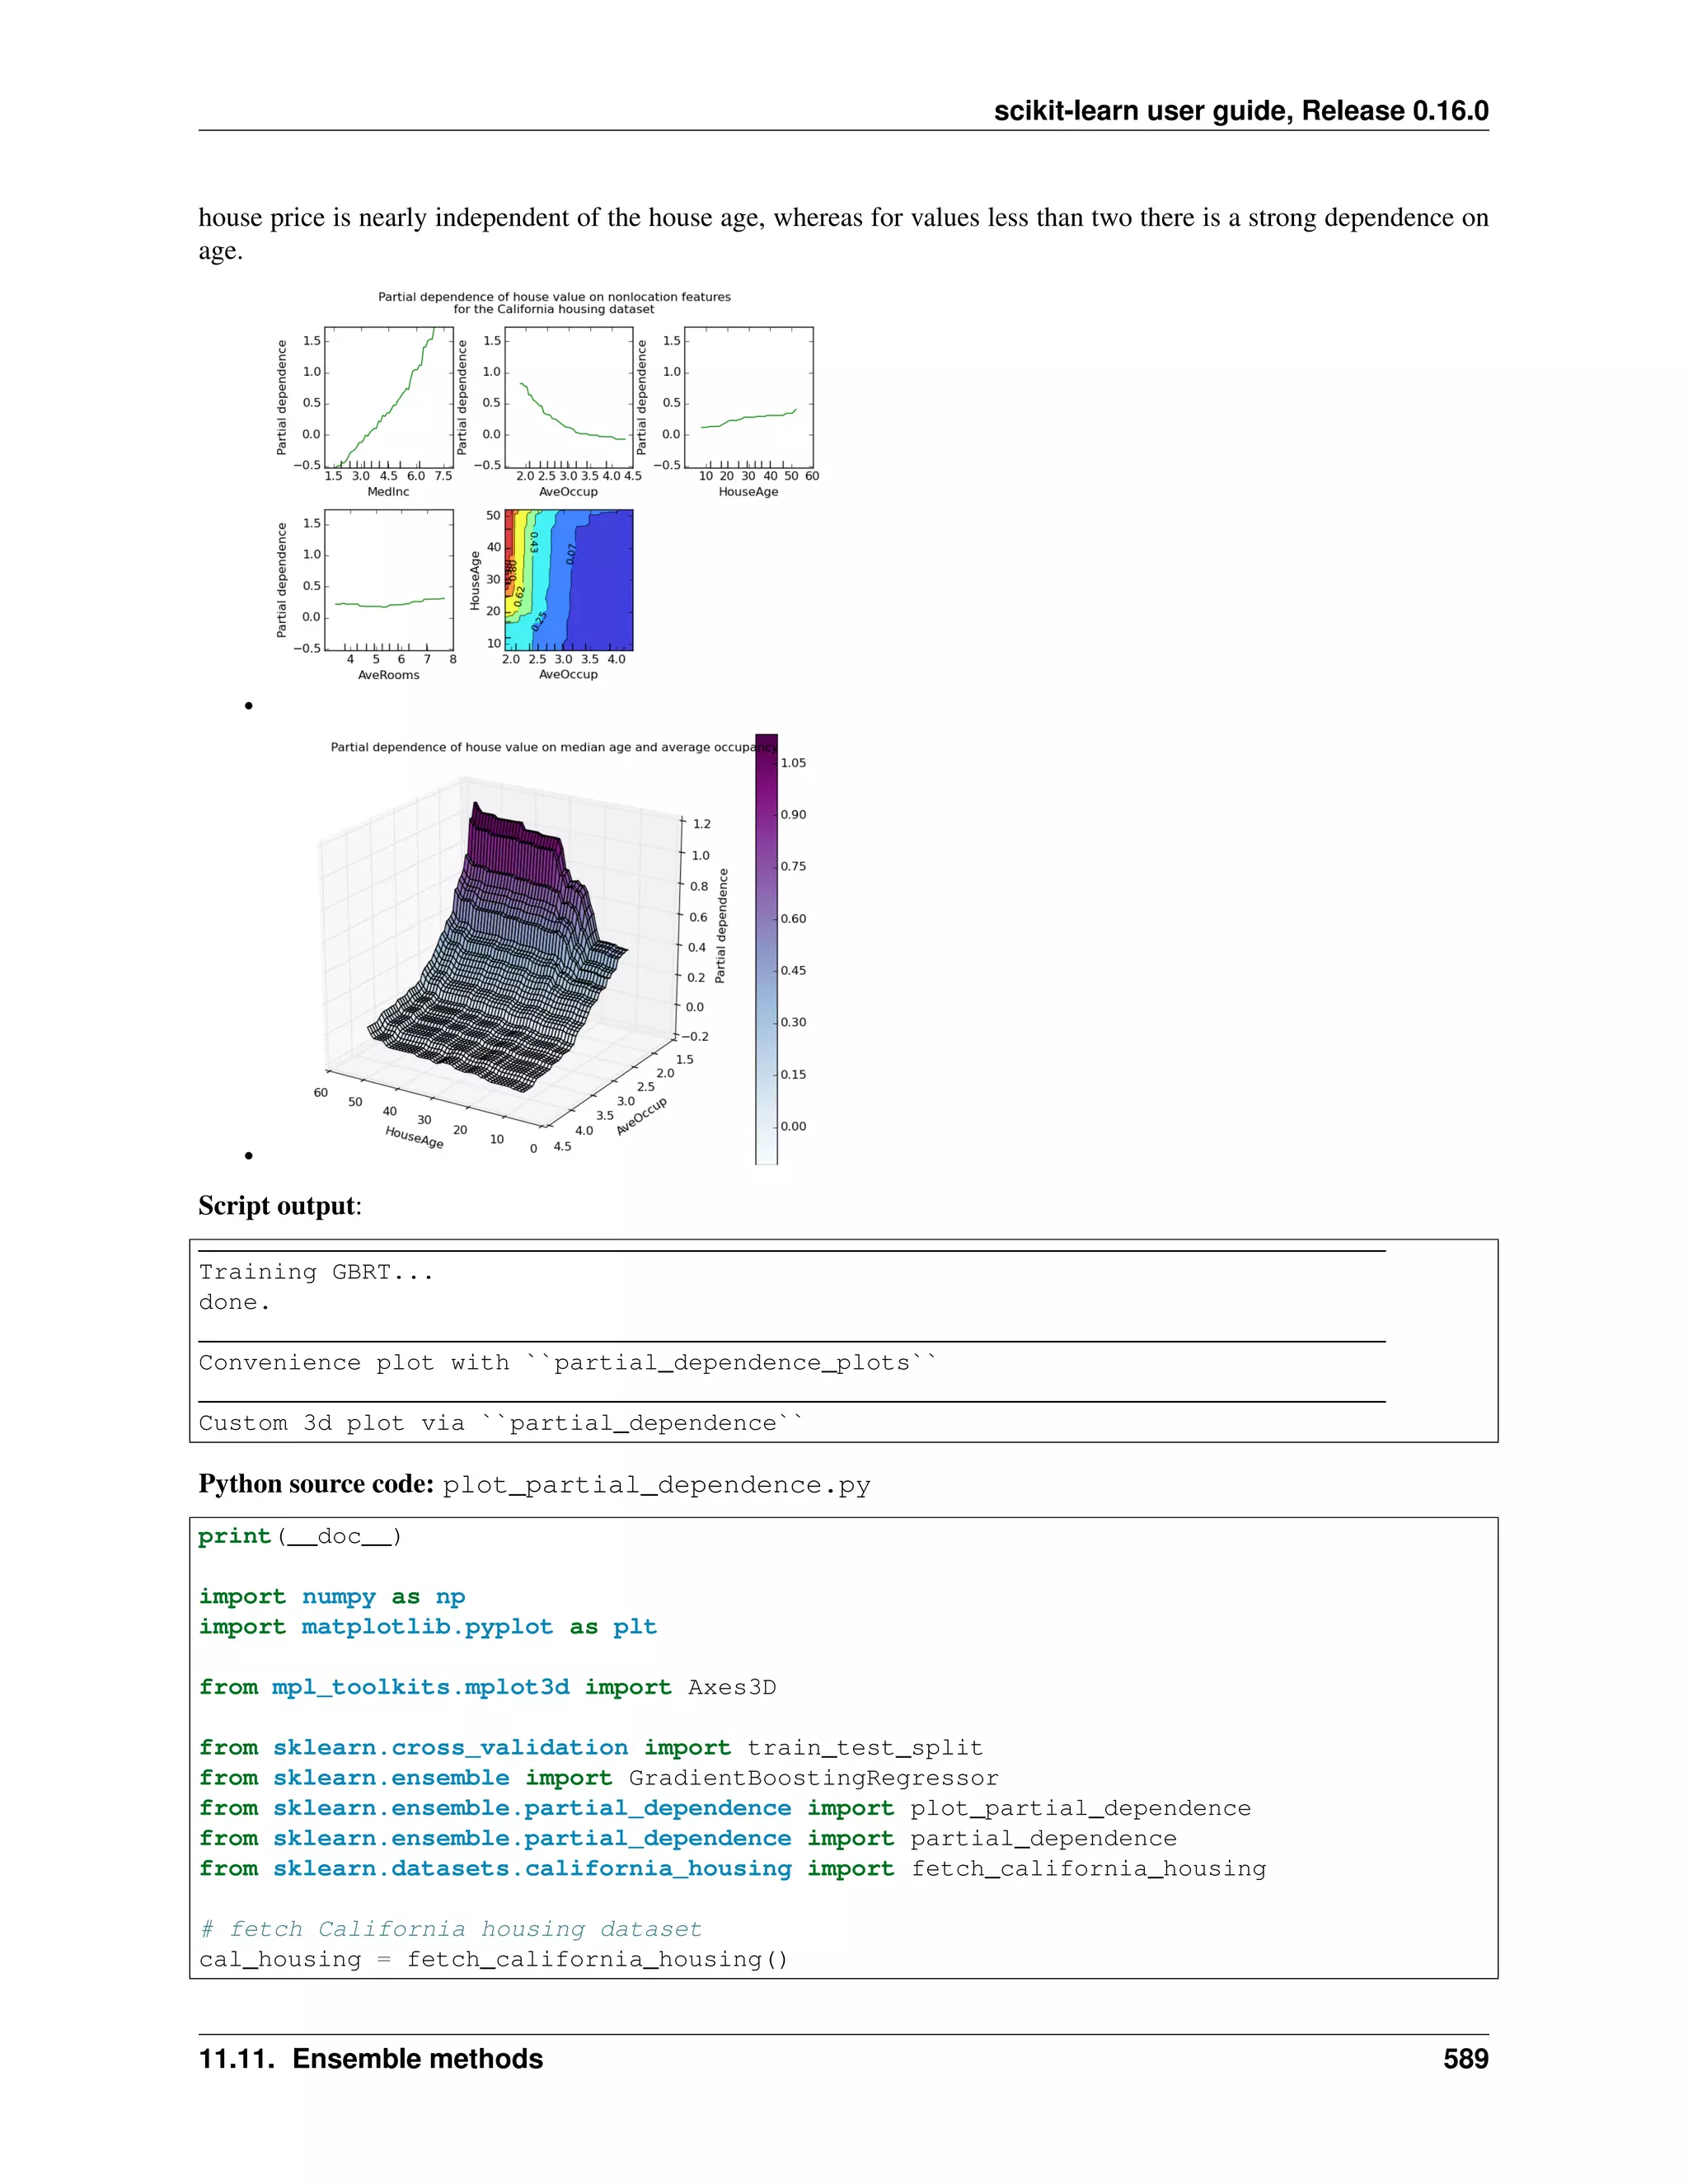Click the train_test_split import line
Viewport: 1688px width, 2184px height.
(x=591, y=1748)
